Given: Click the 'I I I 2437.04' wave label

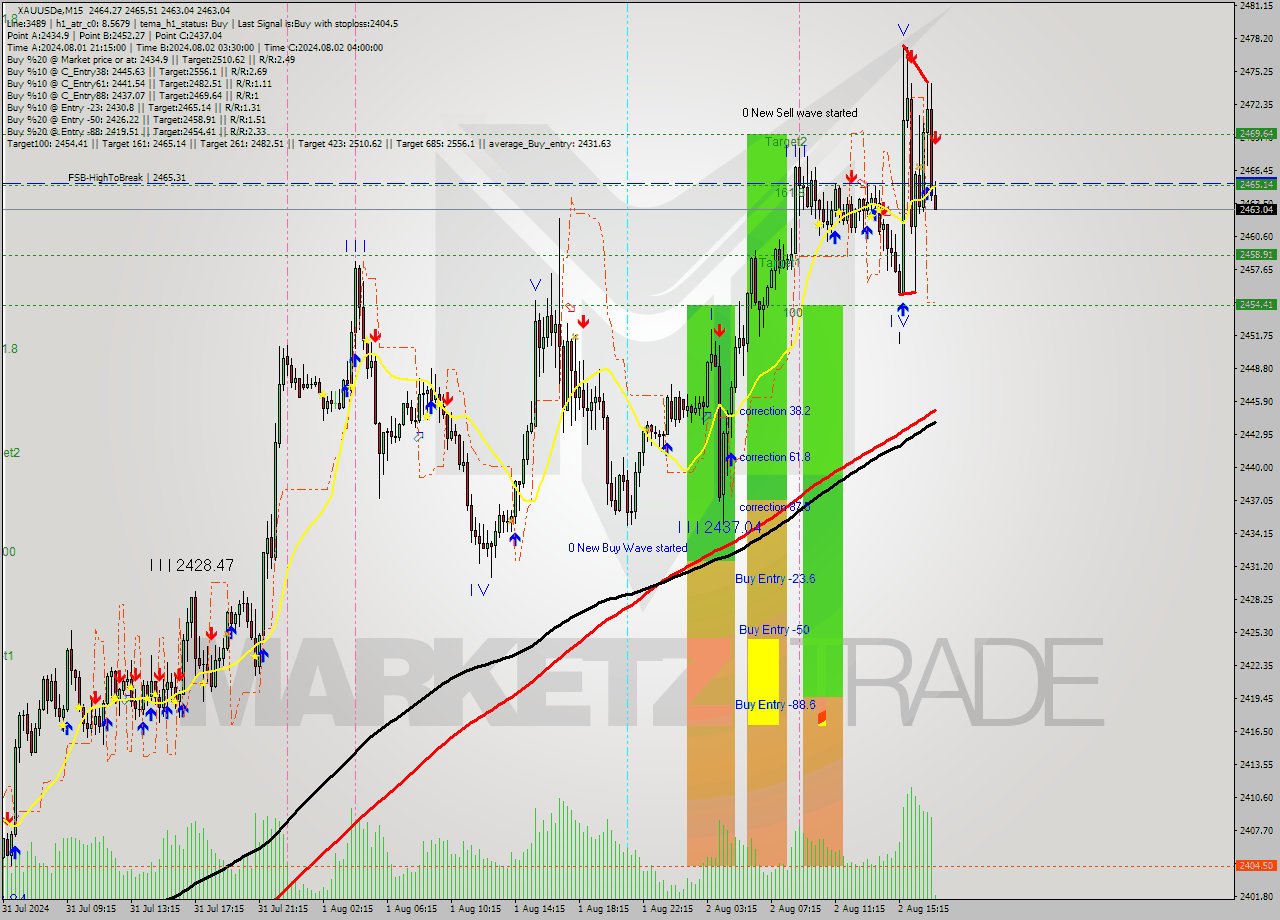Looking at the screenshot, I should [719, 526].
